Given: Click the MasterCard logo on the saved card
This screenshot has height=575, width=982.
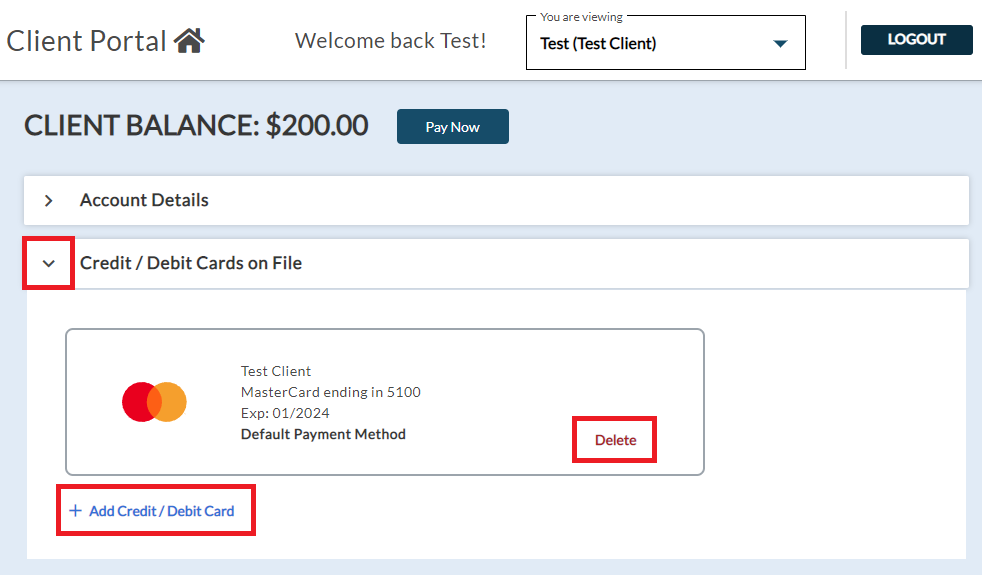Looking at the screenshot, I should coord(154,401).
